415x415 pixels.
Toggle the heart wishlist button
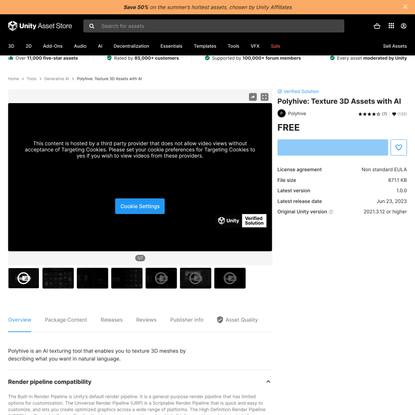(399, 147)
